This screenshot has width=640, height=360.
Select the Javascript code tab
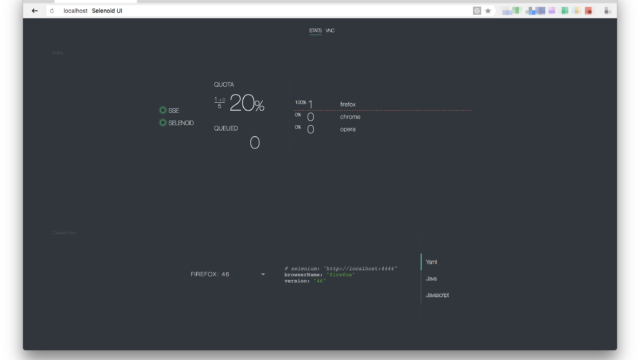tap(437, 295)
